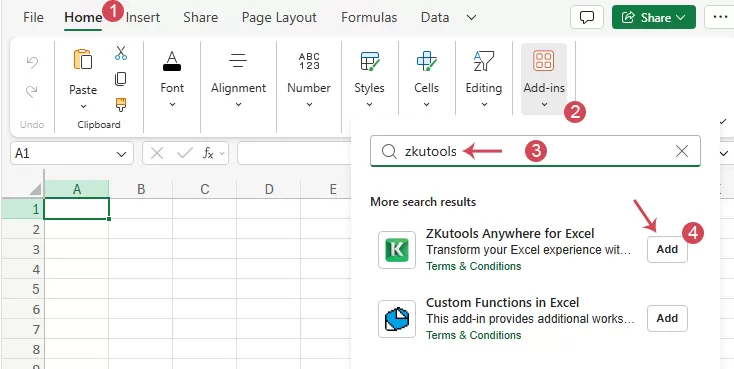Select column B header
734x369 pixels.
141,189
